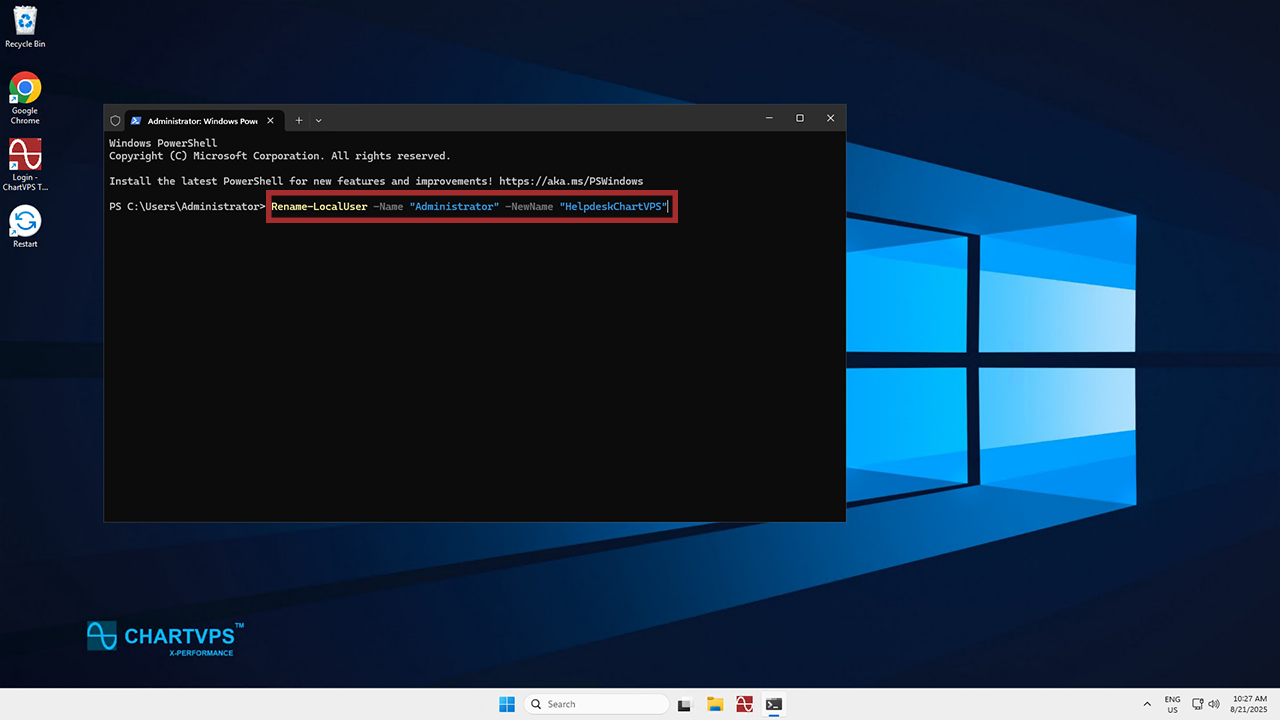Launch Google Chrome from the desktop
The image size is (1280, 720).
(25, 88)
